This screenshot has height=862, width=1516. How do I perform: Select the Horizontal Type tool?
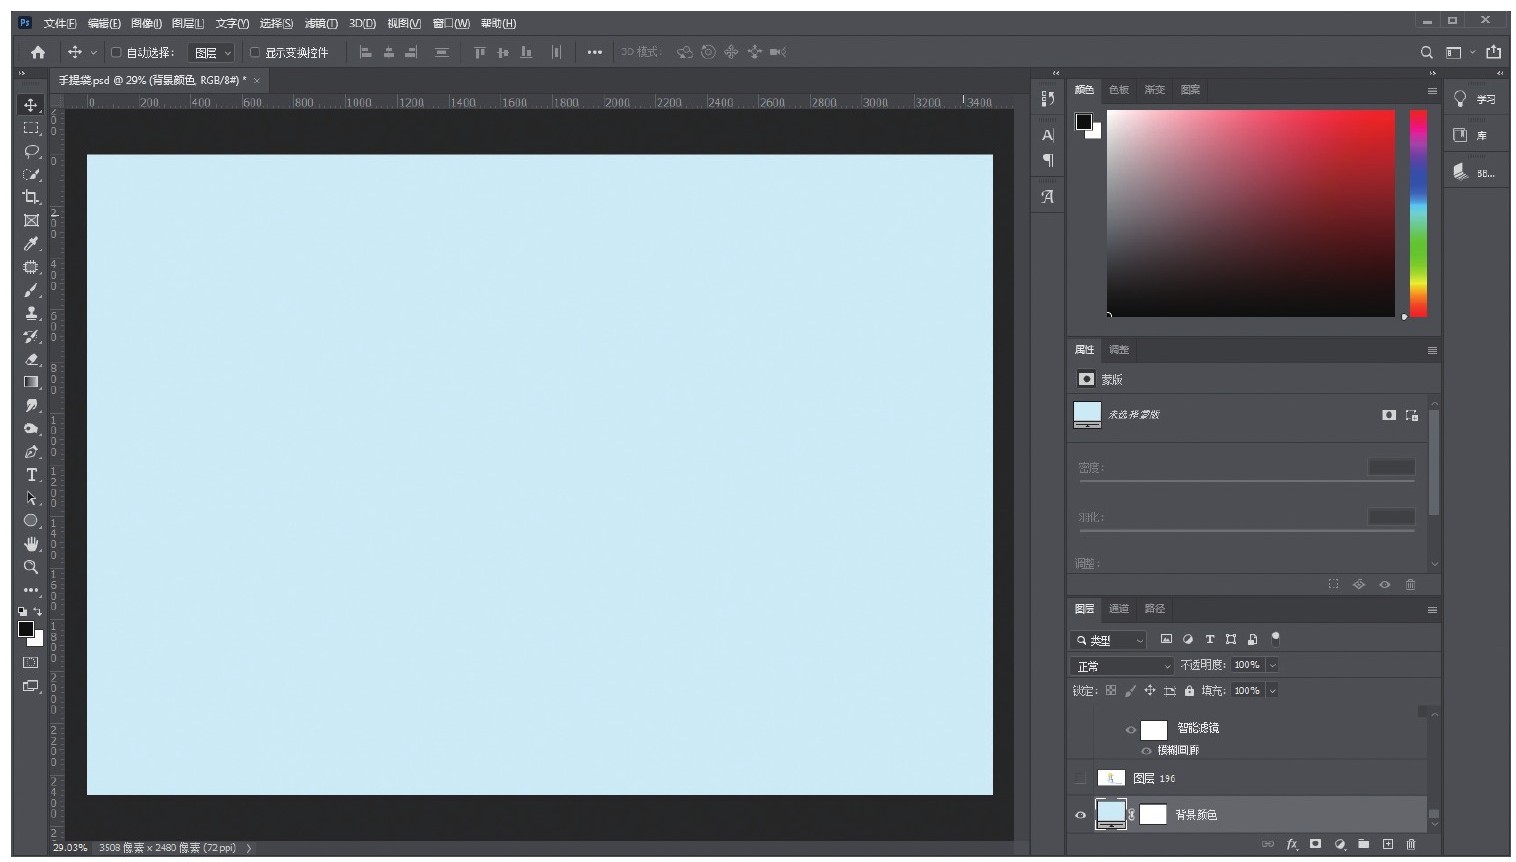click(x=31, y=474)
